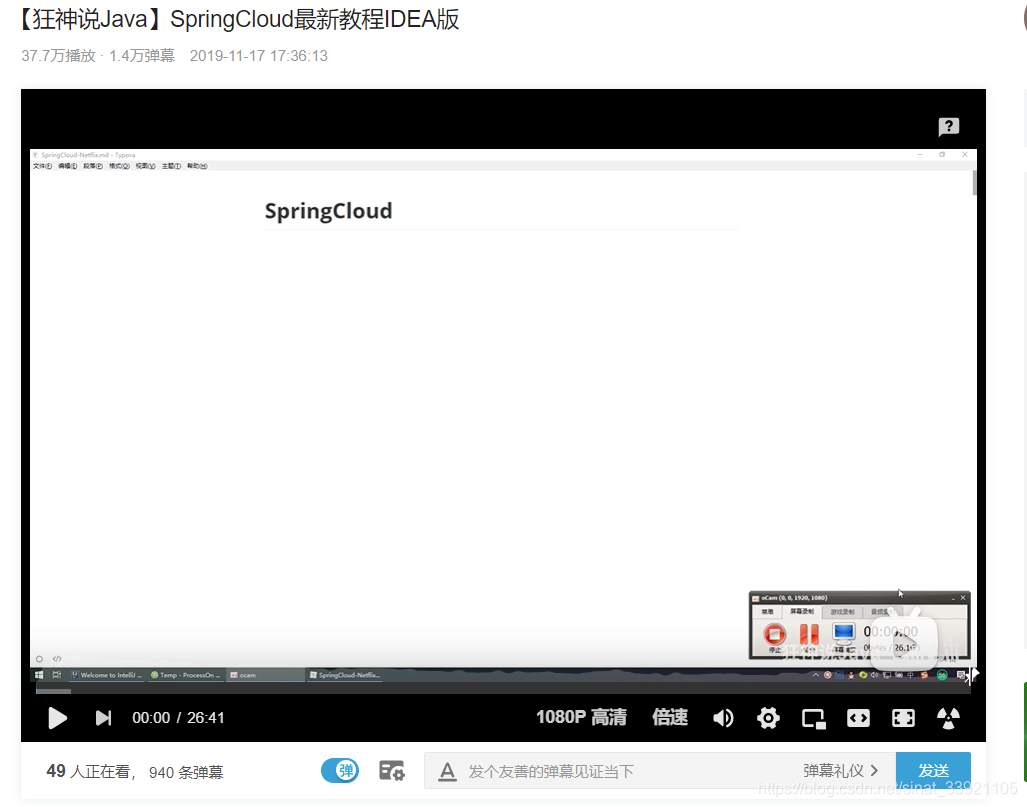Start playback with the play button
This screenshot has height=807, width=1027.
click(58, 718)
